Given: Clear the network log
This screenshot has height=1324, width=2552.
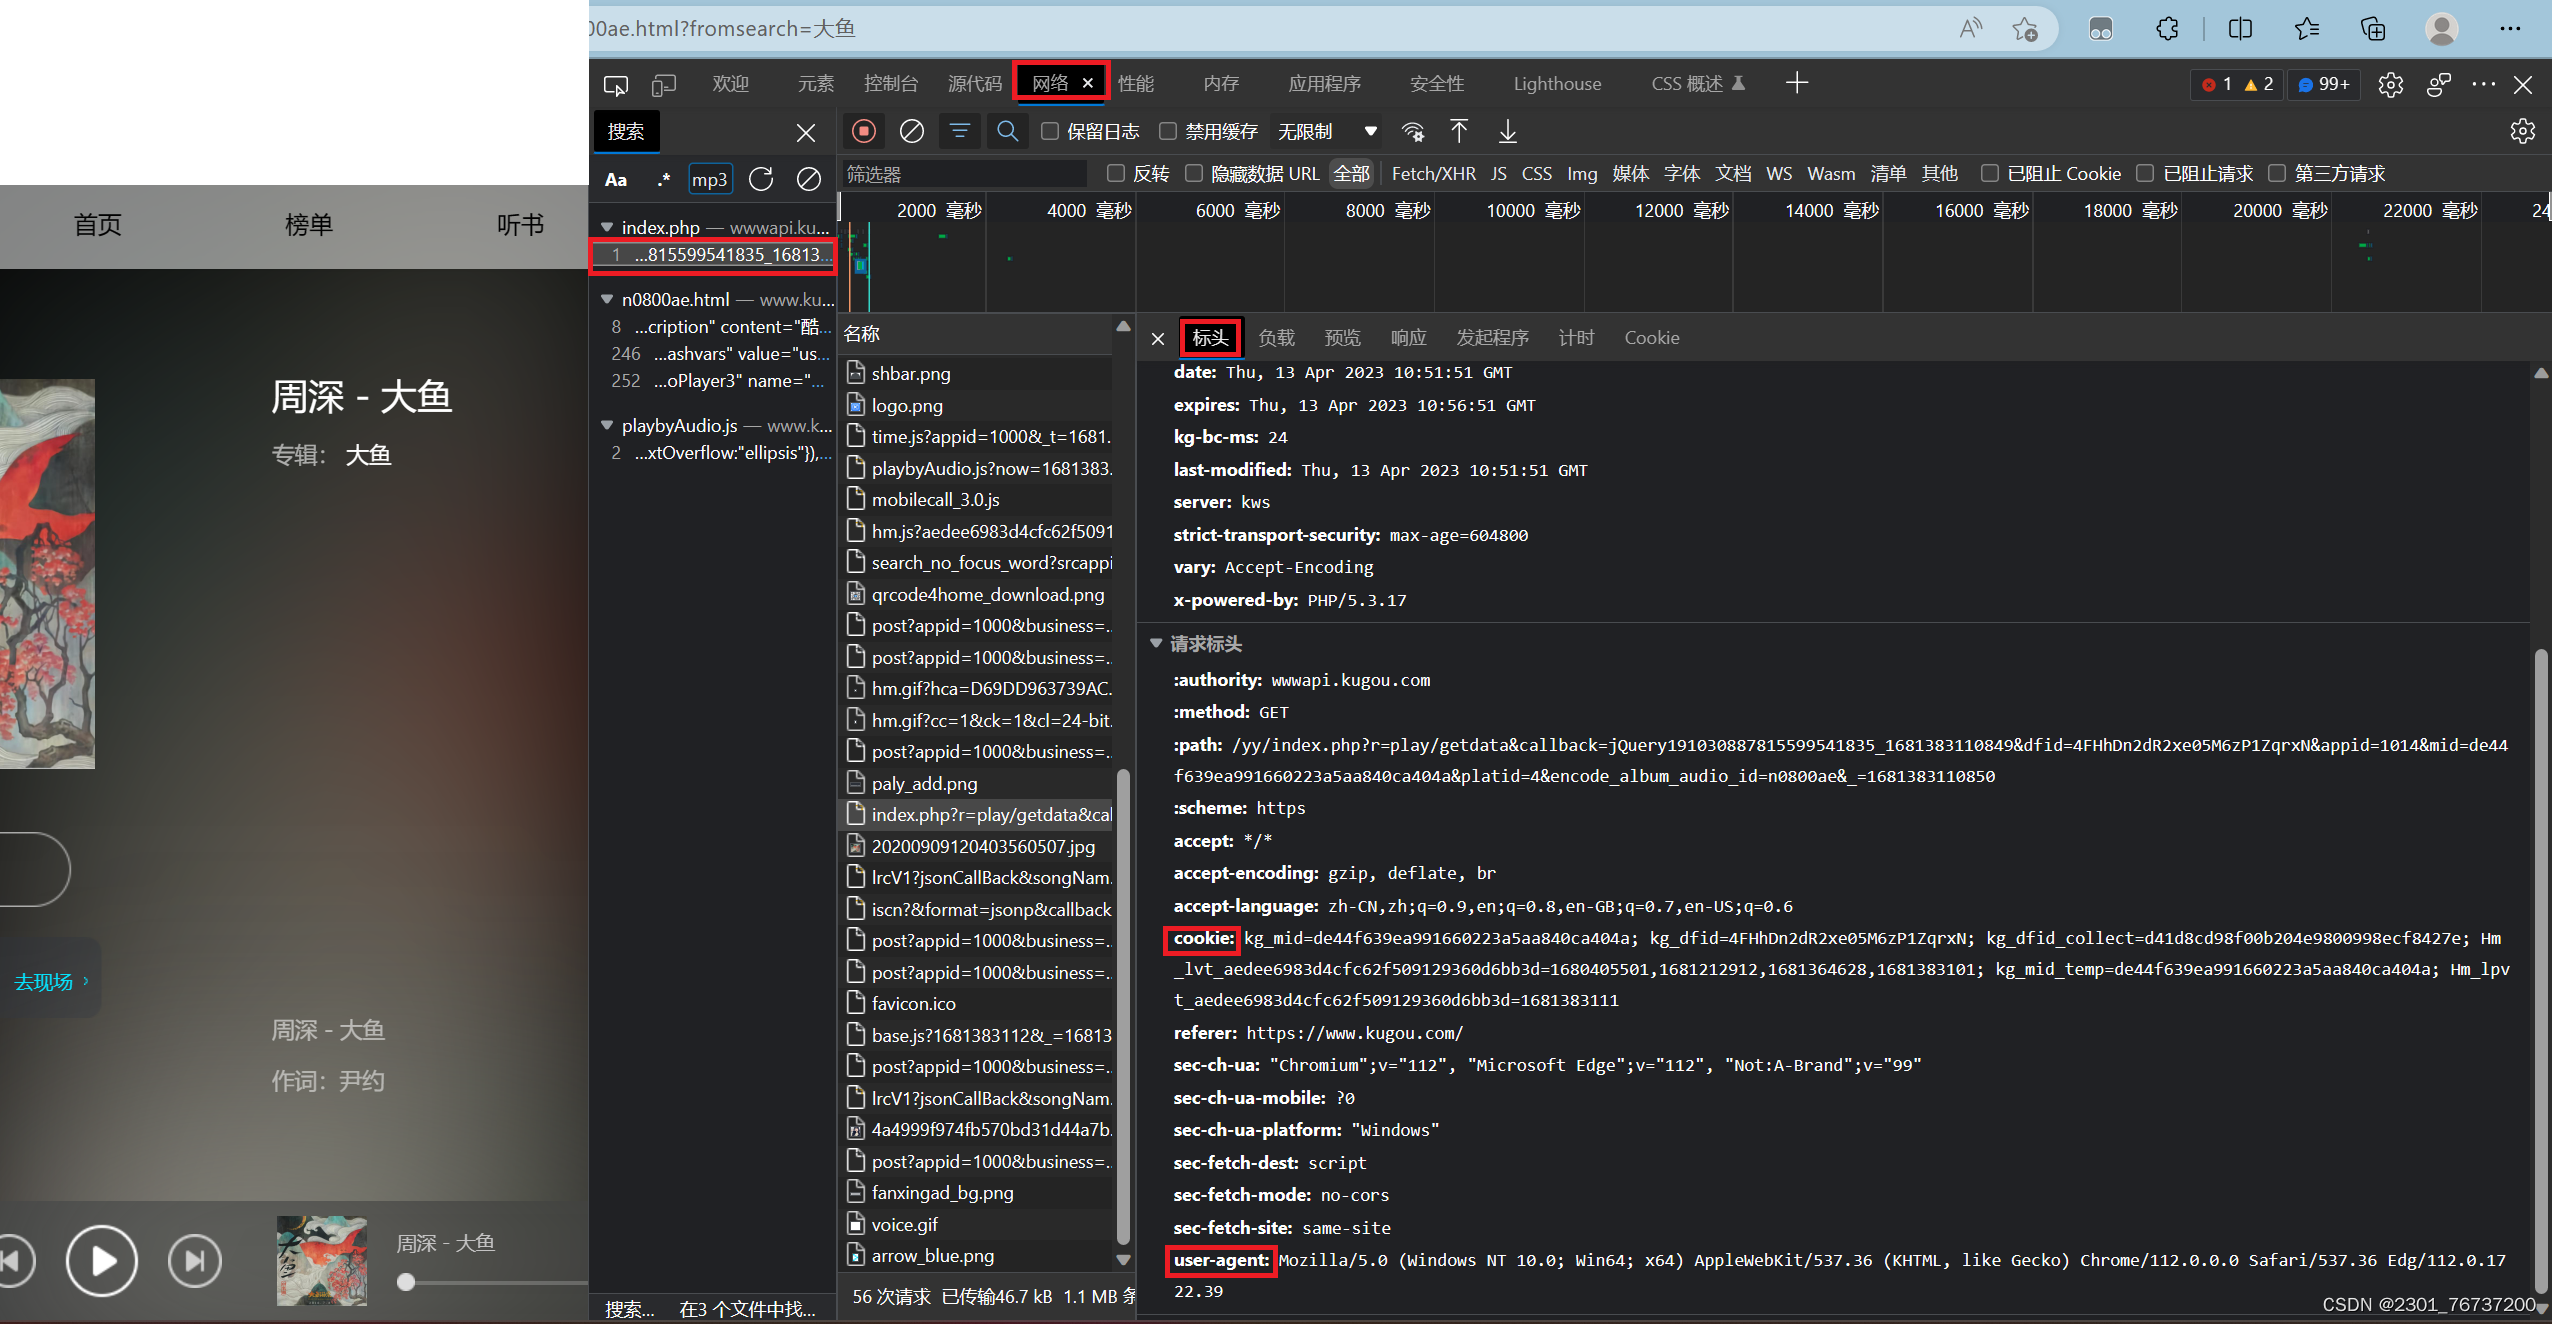Looking at the screenshot, I should tap(911, 131).
